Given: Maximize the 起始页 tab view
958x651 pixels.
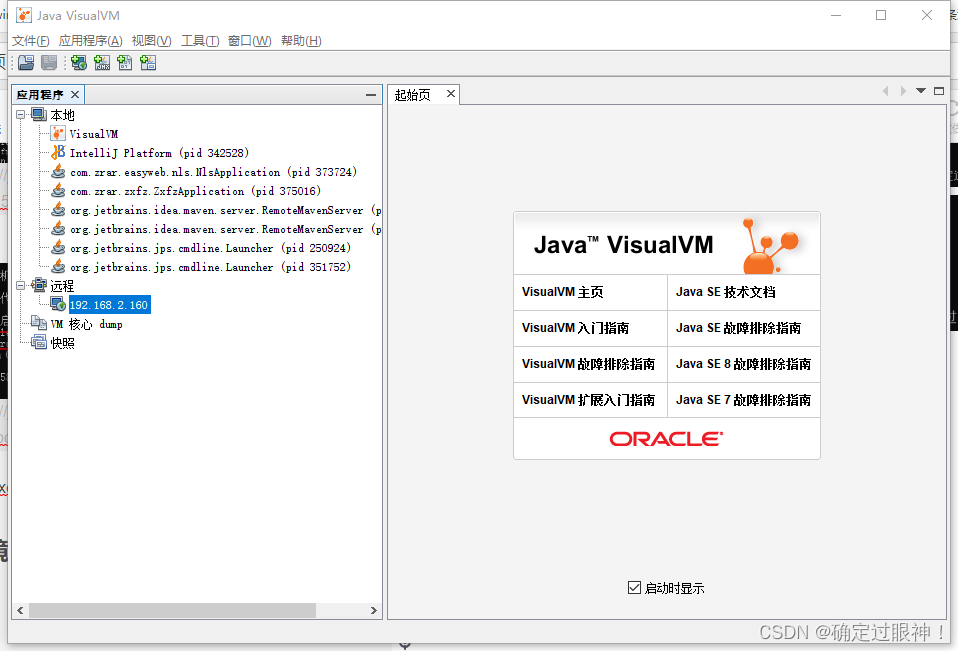Looking at the screenshot, I should click(938, 90).
